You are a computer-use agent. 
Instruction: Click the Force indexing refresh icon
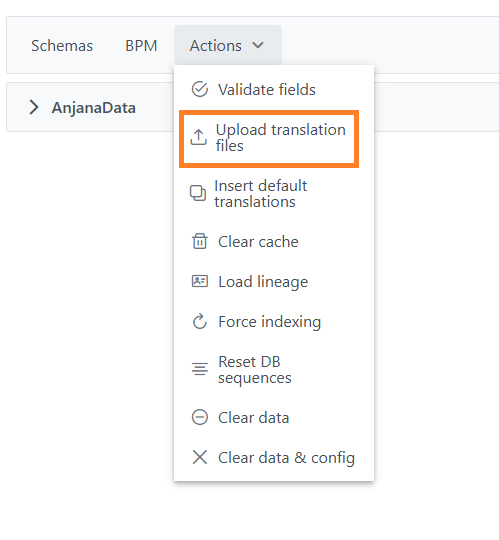click(200, 321)
